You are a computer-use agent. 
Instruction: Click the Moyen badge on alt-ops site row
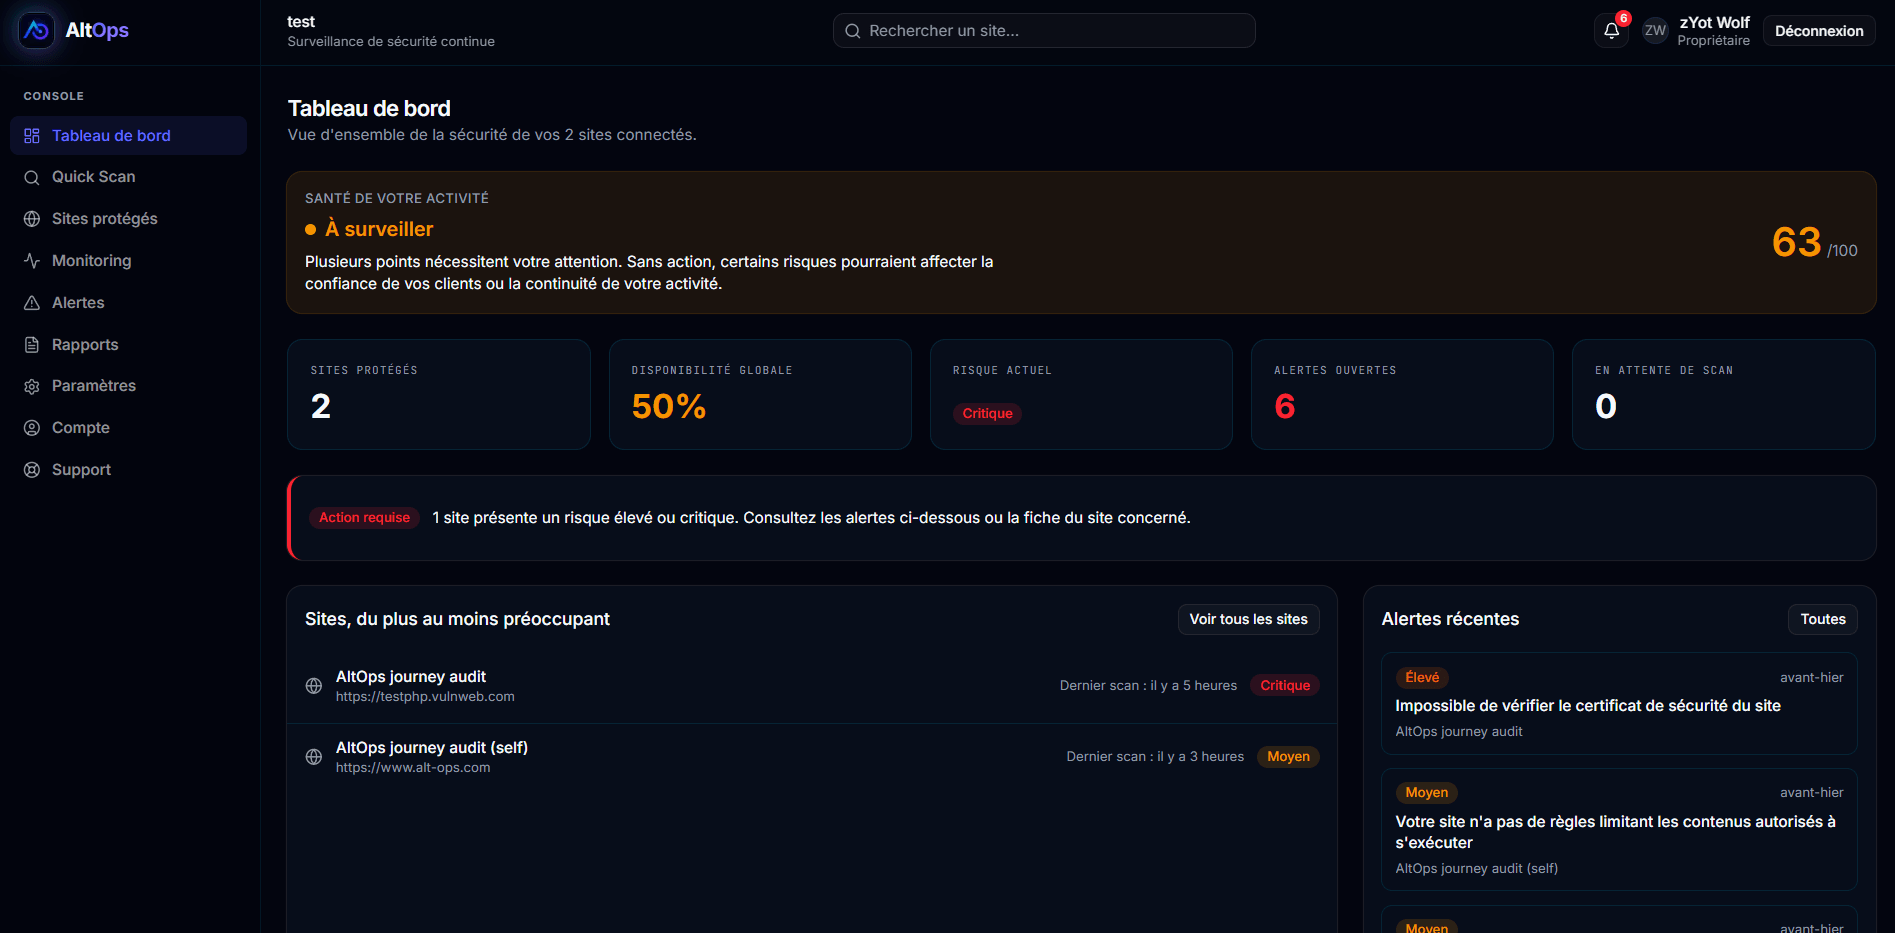click(x=1288, y=757)
